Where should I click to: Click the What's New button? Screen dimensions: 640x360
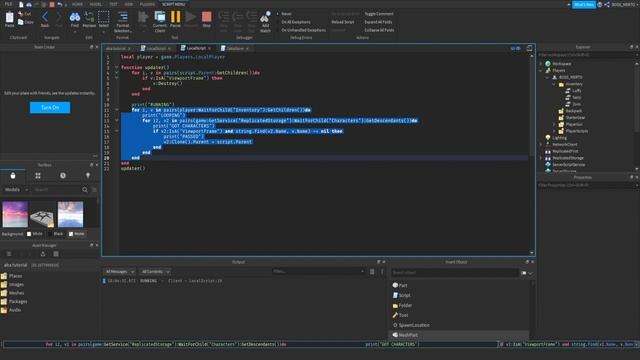click(x=584, y=4)
